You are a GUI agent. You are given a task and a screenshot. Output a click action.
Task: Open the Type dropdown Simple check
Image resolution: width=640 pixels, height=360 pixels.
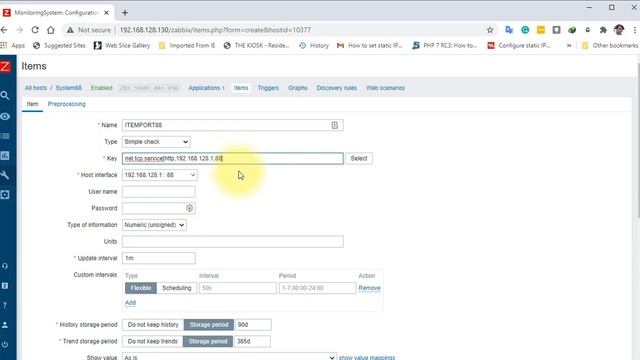coord(156,142)
